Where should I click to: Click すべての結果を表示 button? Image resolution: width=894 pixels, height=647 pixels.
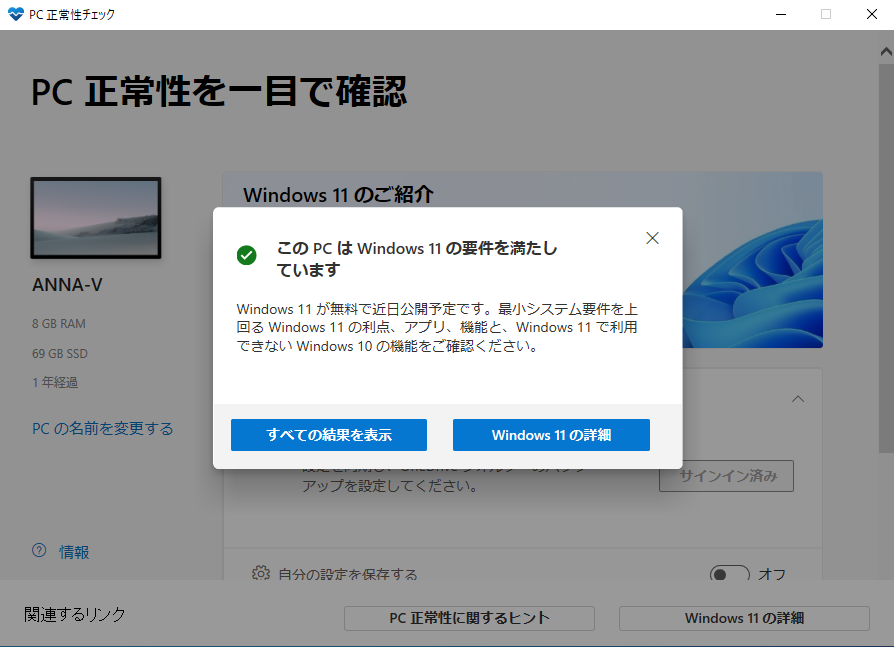pos(329,435)
